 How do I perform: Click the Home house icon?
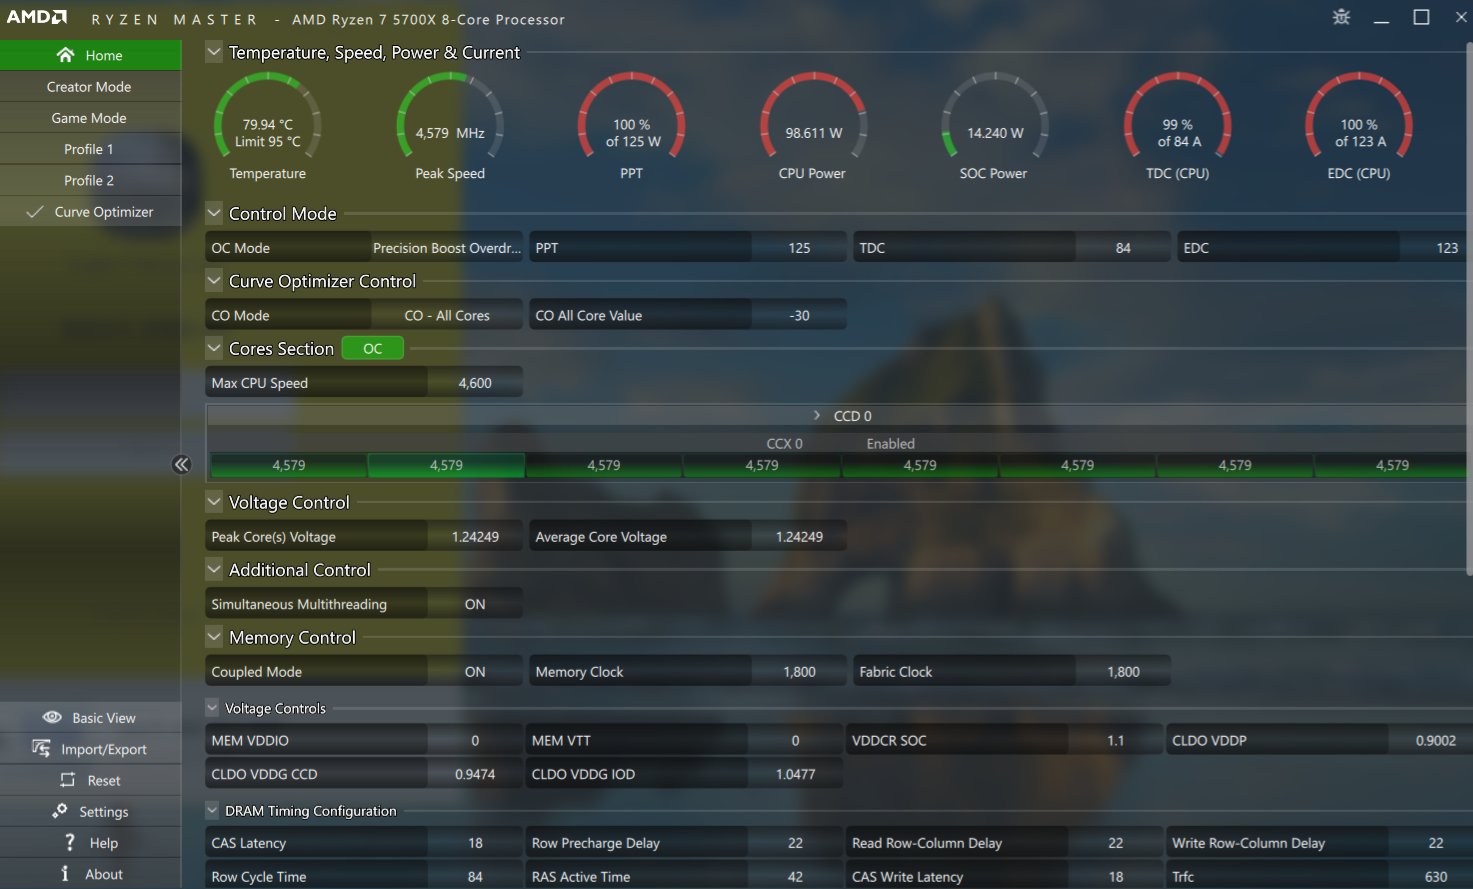click(x=66, y=55)
